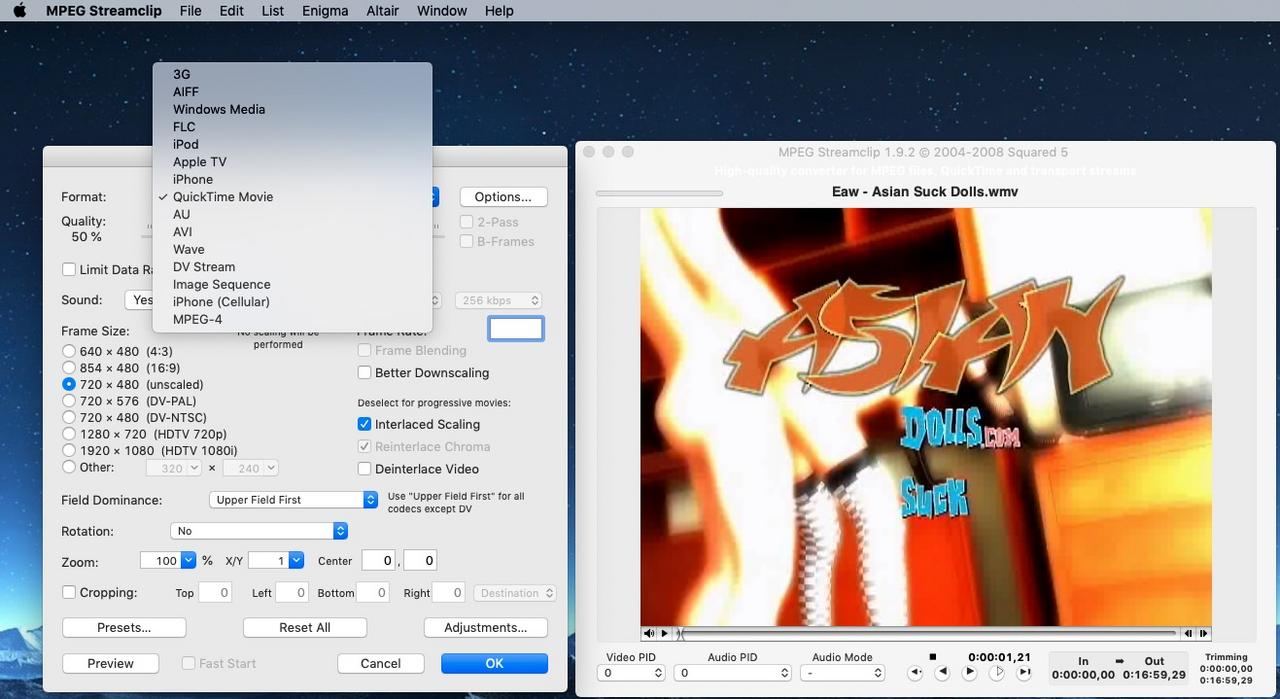
Task: Click the forward play round button
Action: click(969, 674)
